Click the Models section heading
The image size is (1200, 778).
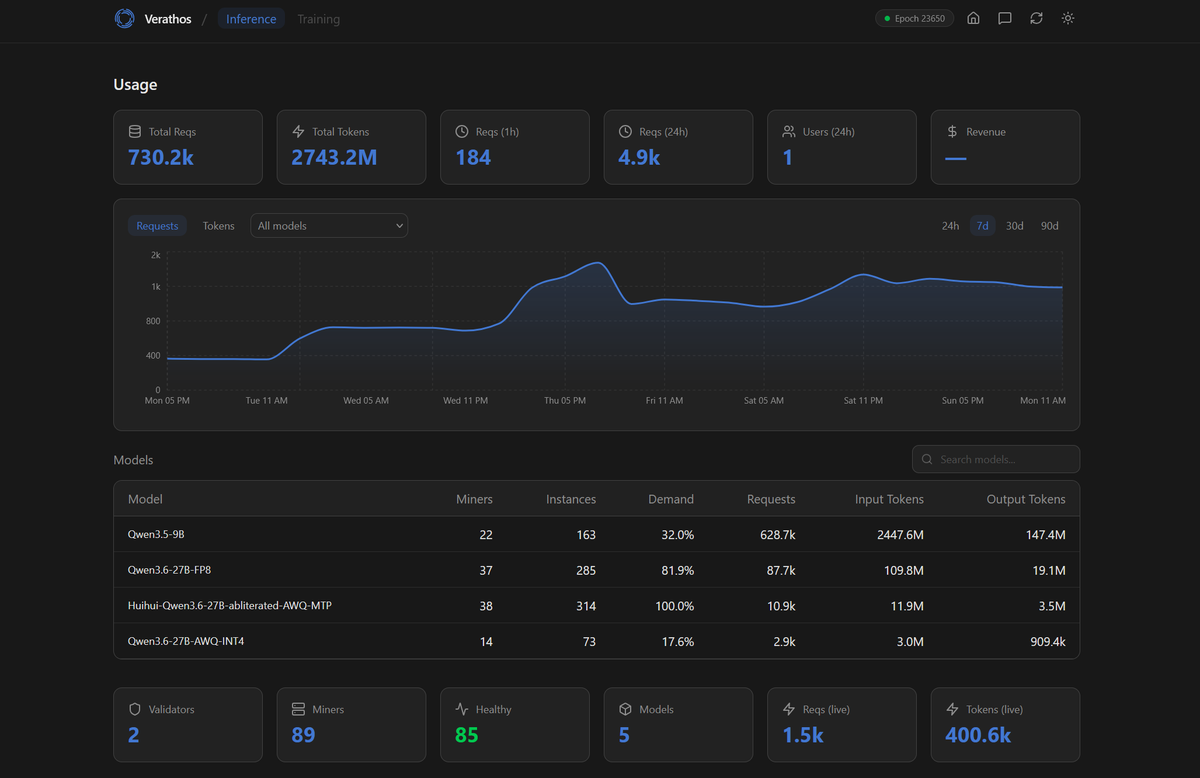click(x=134, y=460)
